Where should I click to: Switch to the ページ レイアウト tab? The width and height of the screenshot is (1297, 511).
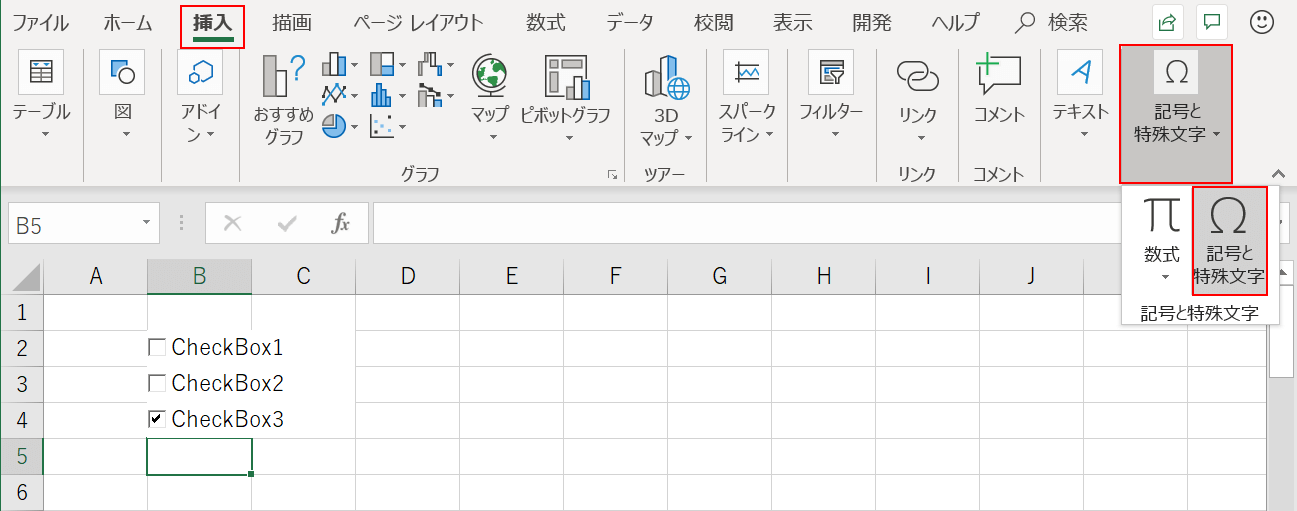(418, 22)
